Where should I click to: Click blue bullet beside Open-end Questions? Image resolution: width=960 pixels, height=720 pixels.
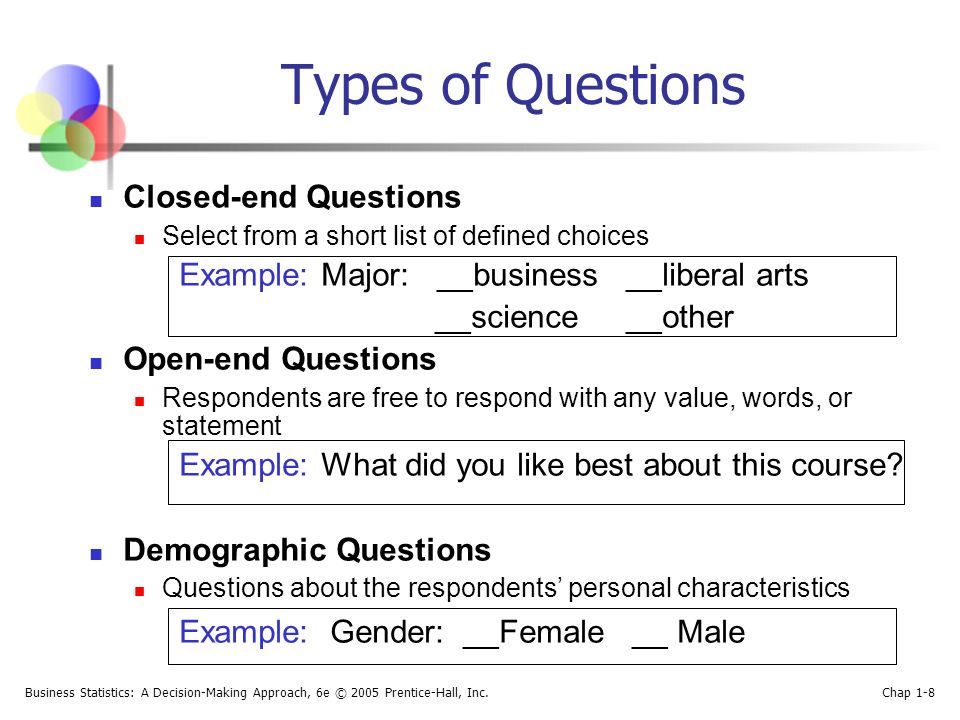(96, 364)
